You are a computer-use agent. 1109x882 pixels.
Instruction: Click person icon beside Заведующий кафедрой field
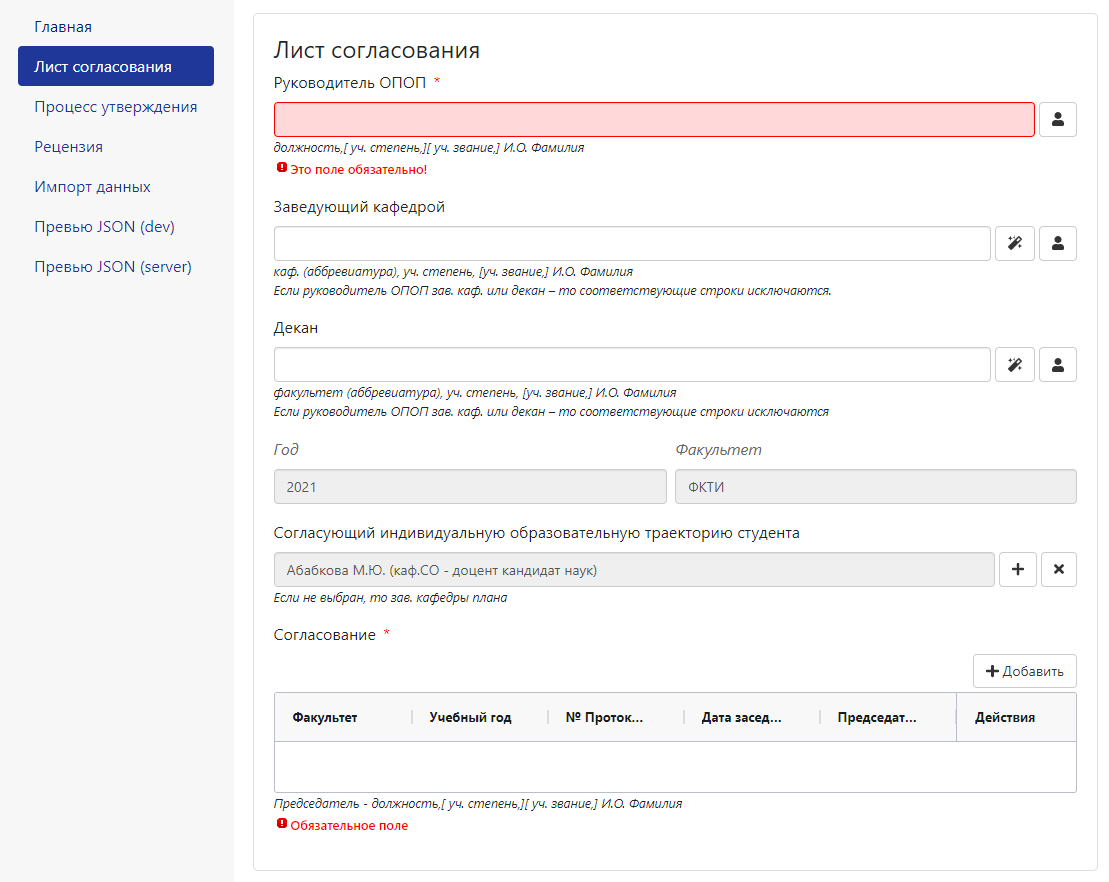(x=1057, y=243)
